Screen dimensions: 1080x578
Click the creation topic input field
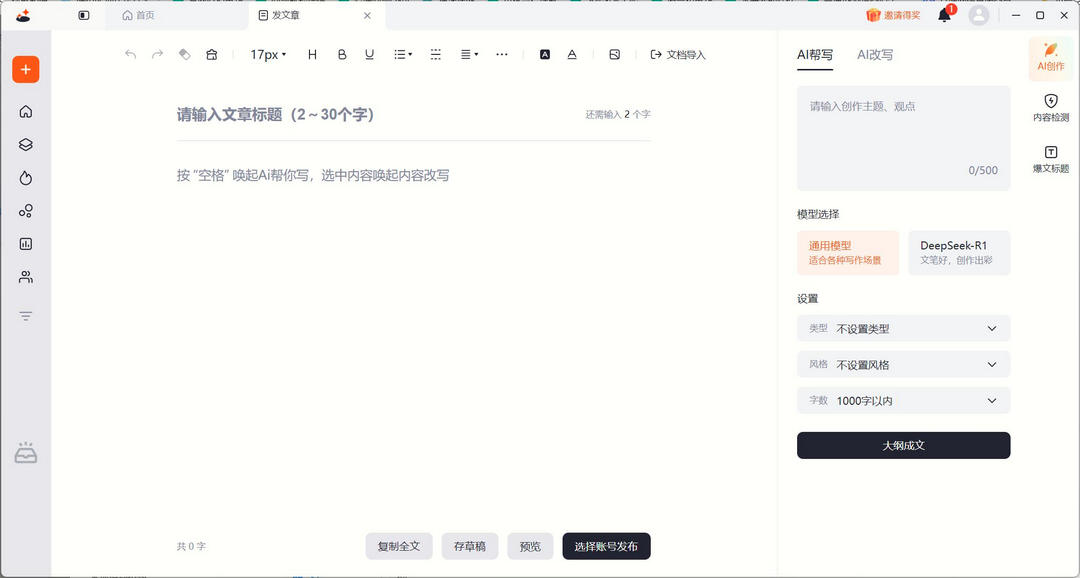(x=903, y=135)
